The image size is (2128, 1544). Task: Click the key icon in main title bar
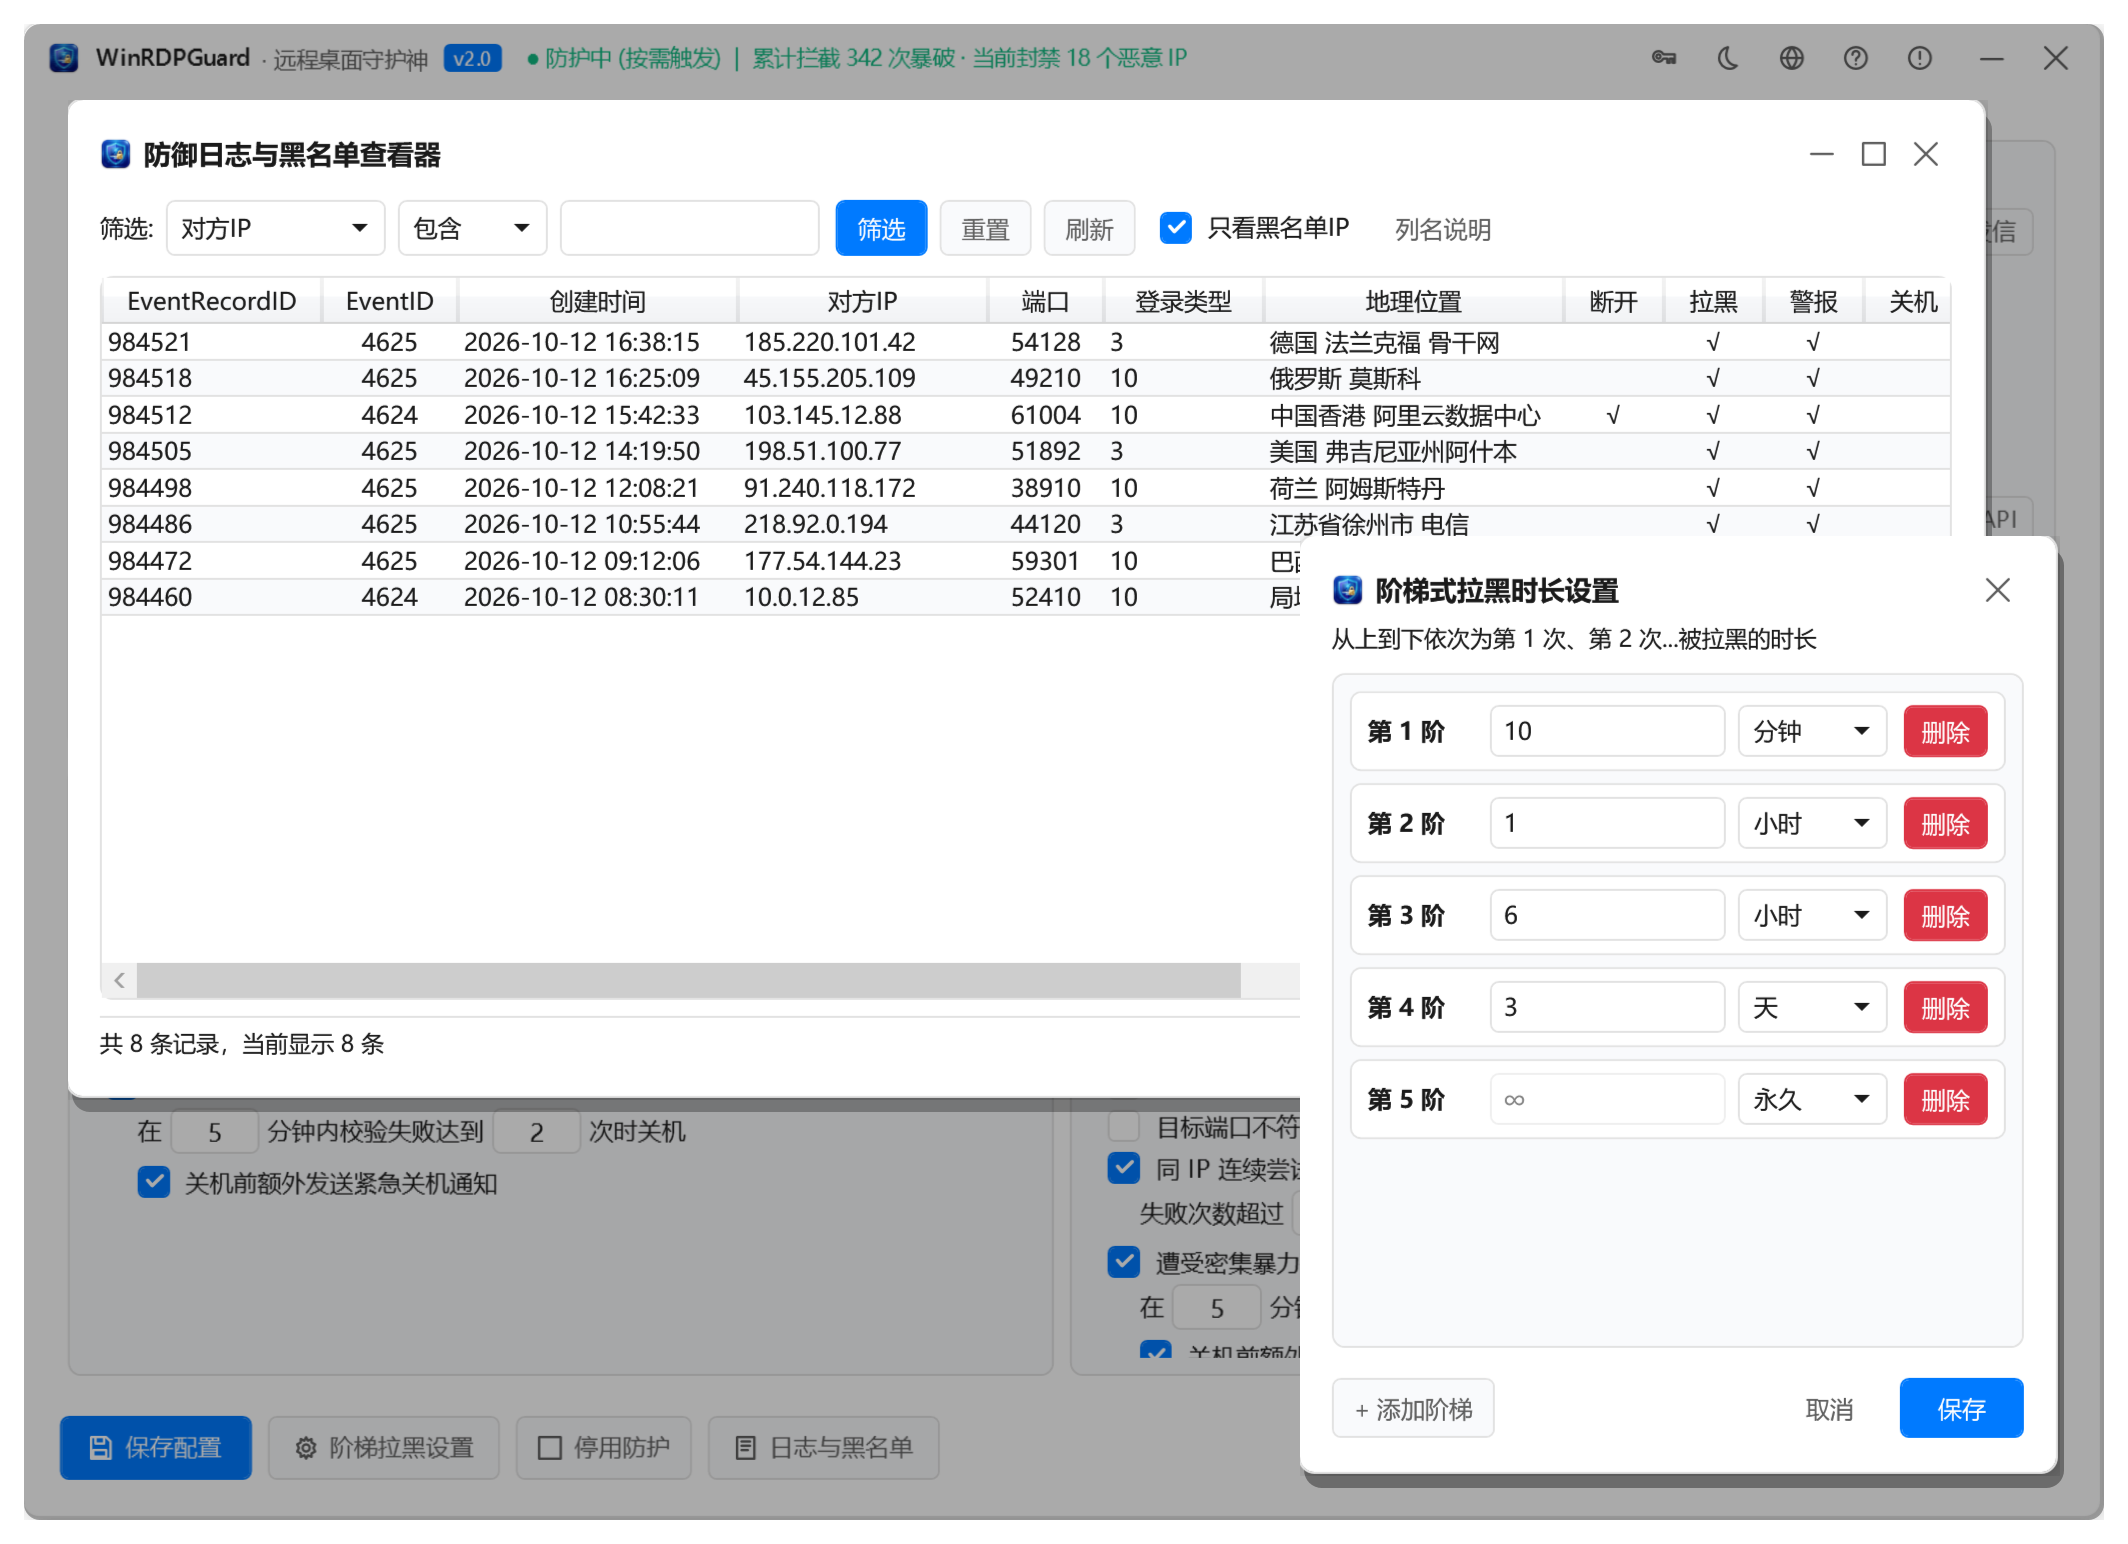pos(1664,58)
